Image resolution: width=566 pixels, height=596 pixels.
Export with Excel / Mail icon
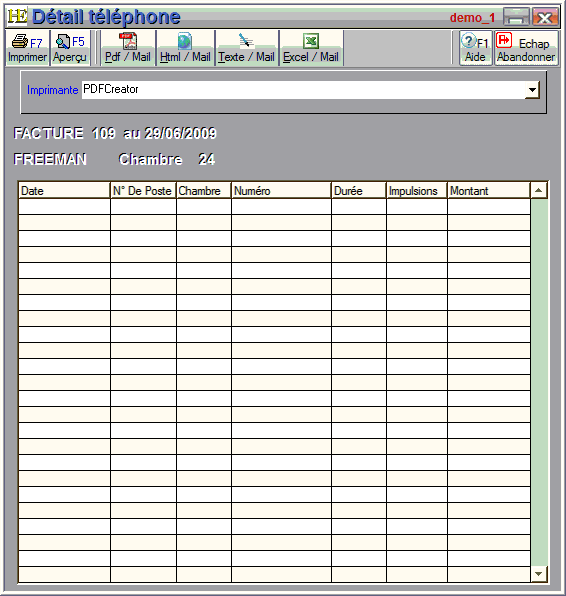click(311, 41)
